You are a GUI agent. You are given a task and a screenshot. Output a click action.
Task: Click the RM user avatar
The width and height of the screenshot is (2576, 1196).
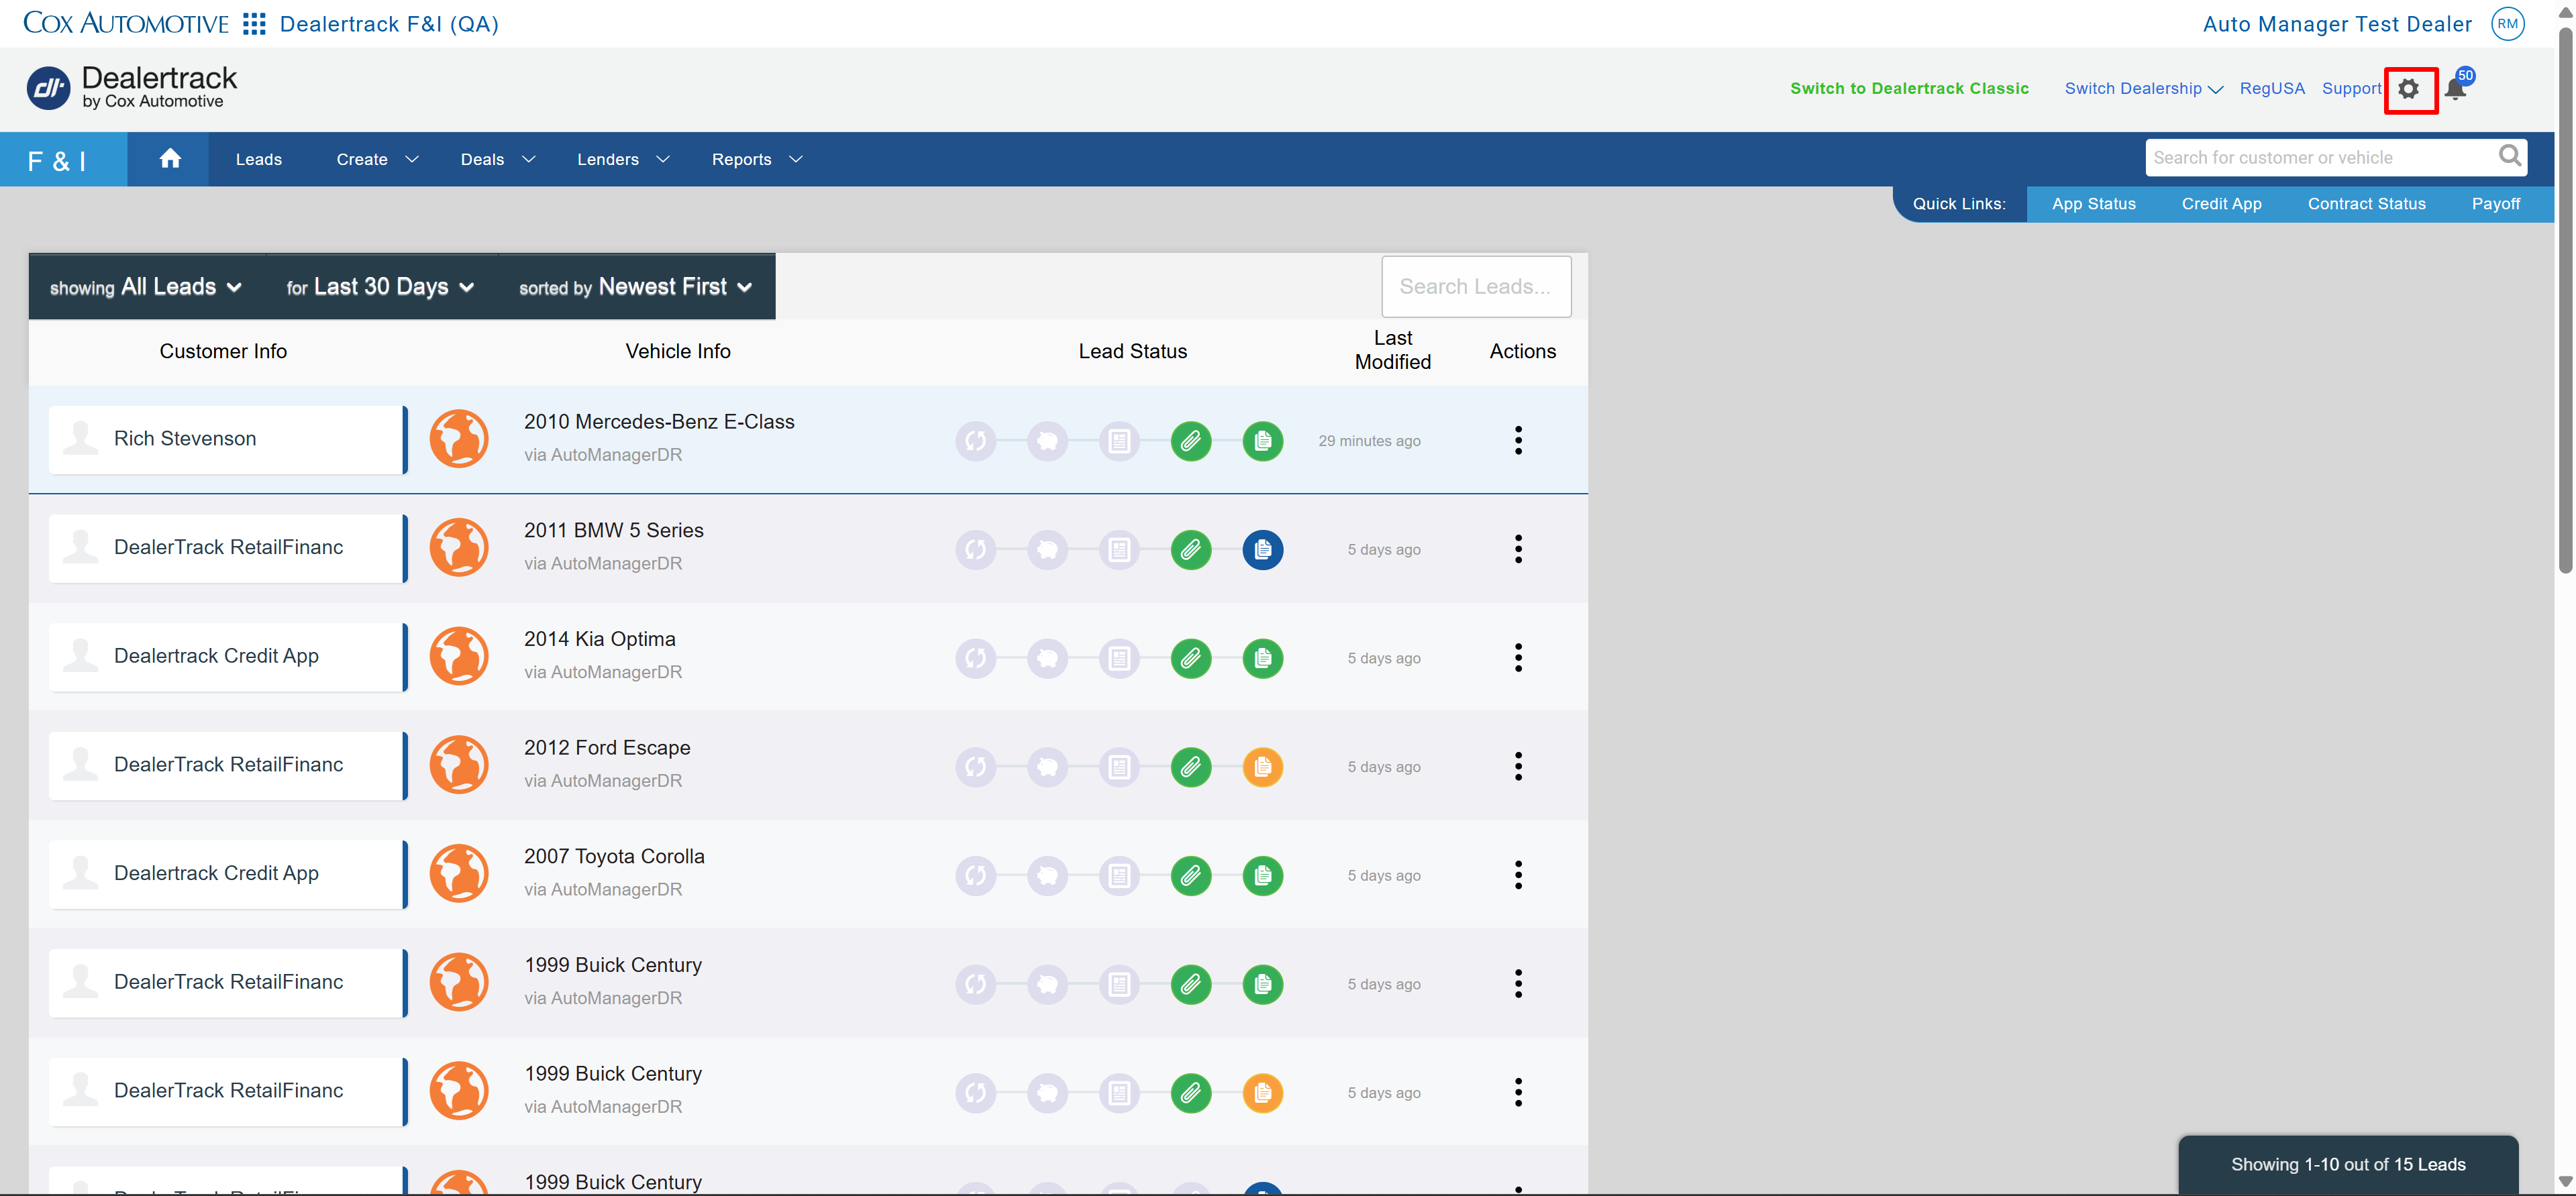click(2507, 24)
